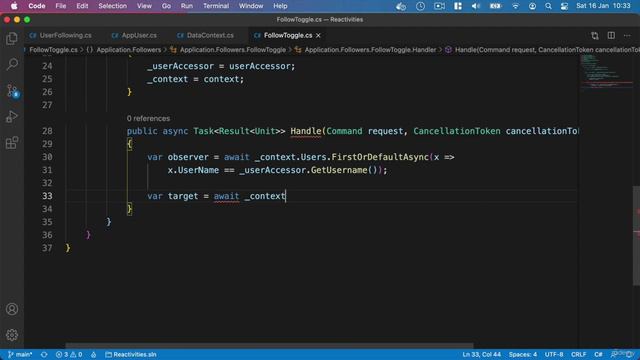Viewport: 640px width, 360px height.
Task: Open the File menu
Action: 61,6
